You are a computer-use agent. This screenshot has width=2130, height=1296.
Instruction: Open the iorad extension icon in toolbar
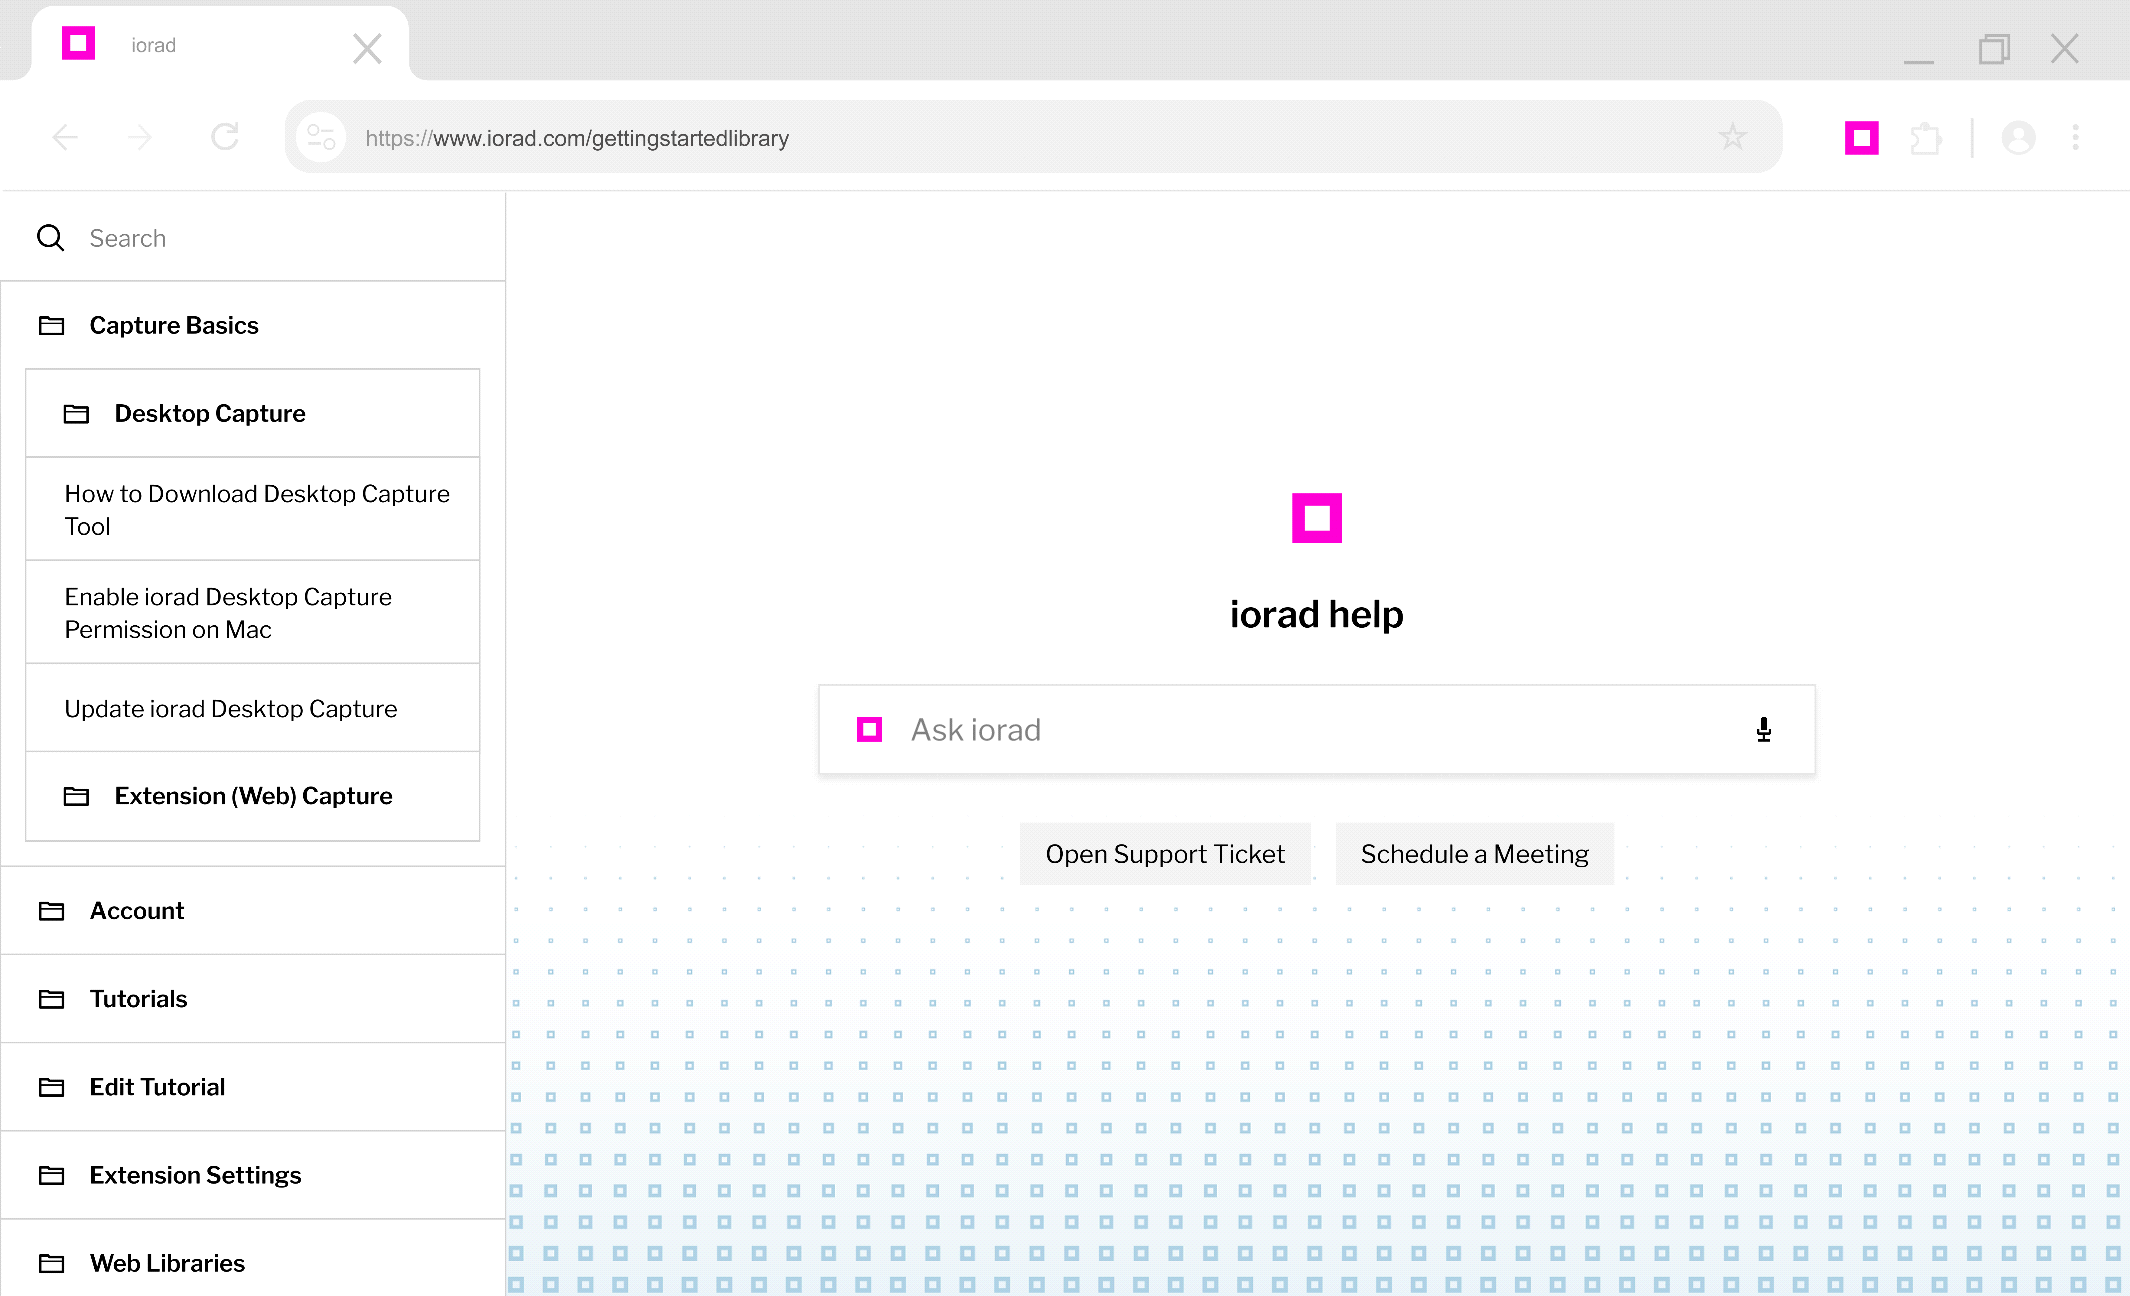pyautogui.click(x=1862, y=138)
